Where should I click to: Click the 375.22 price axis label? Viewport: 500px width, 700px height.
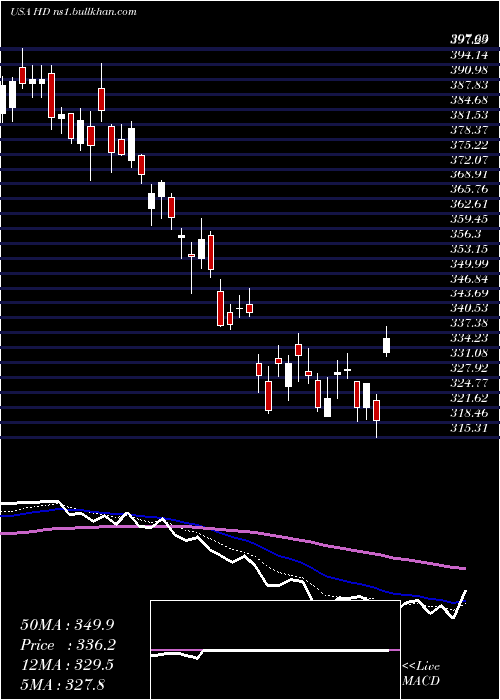469,145
